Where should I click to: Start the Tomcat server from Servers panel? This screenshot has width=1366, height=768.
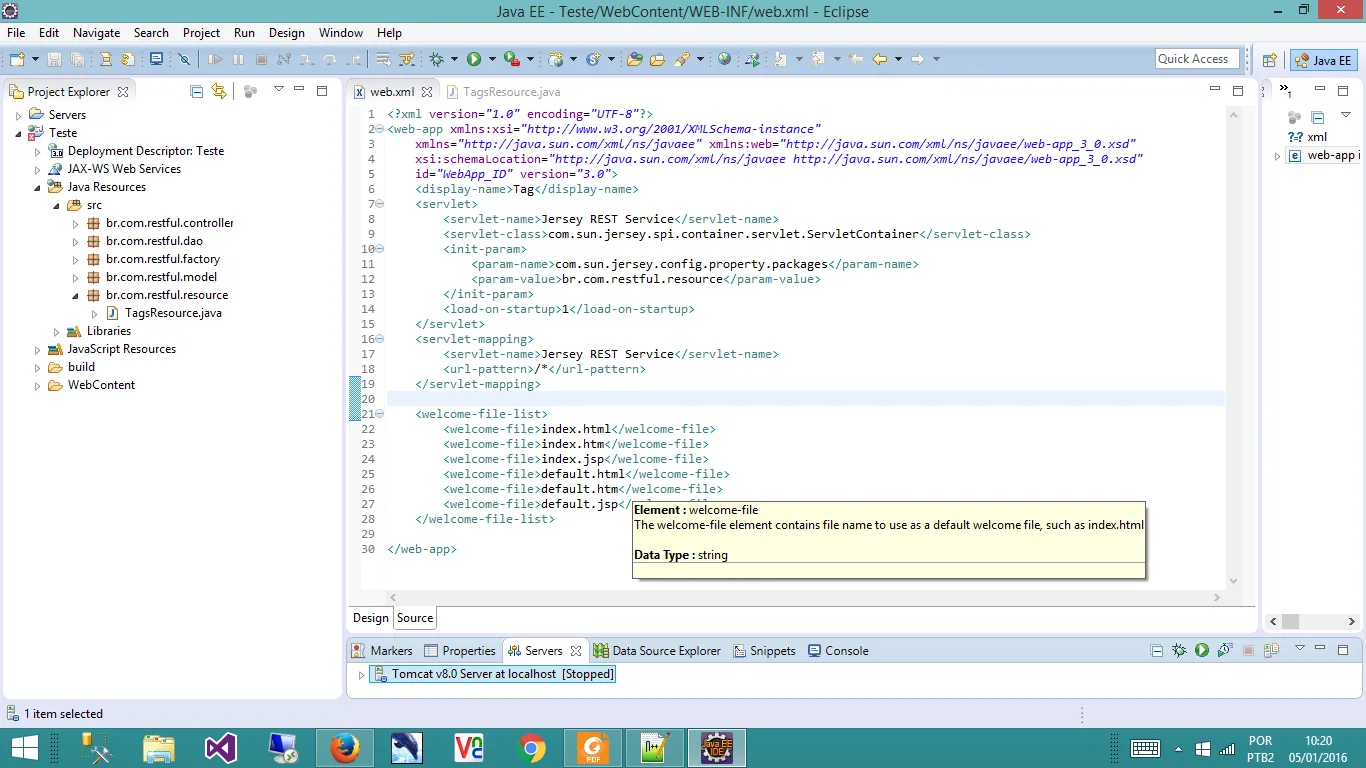(x=1202, y=651)
